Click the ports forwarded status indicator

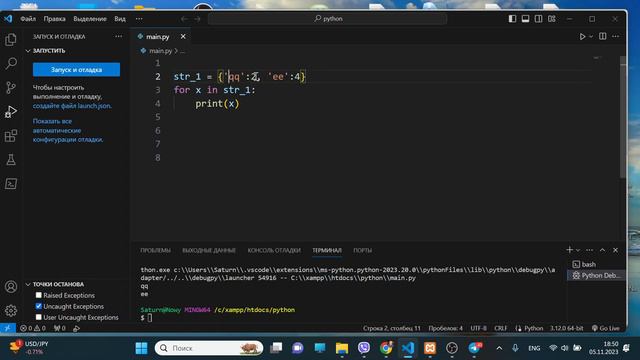[x=60, y=328]
